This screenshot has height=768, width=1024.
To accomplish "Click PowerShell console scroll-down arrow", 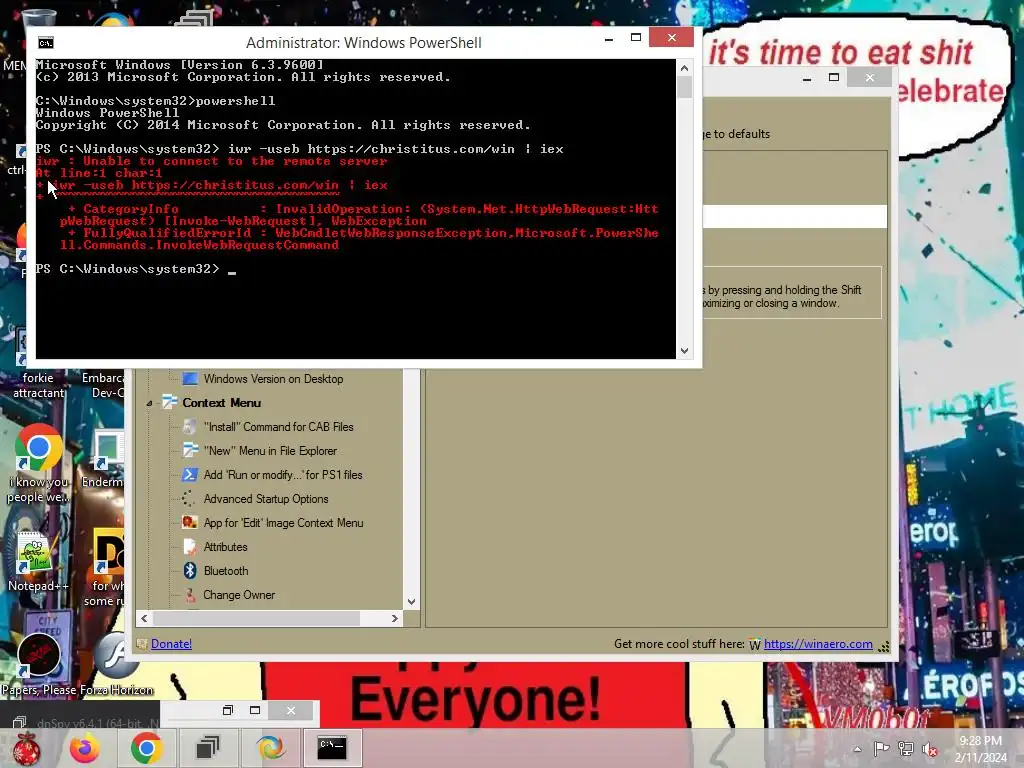I will point(684,351).
